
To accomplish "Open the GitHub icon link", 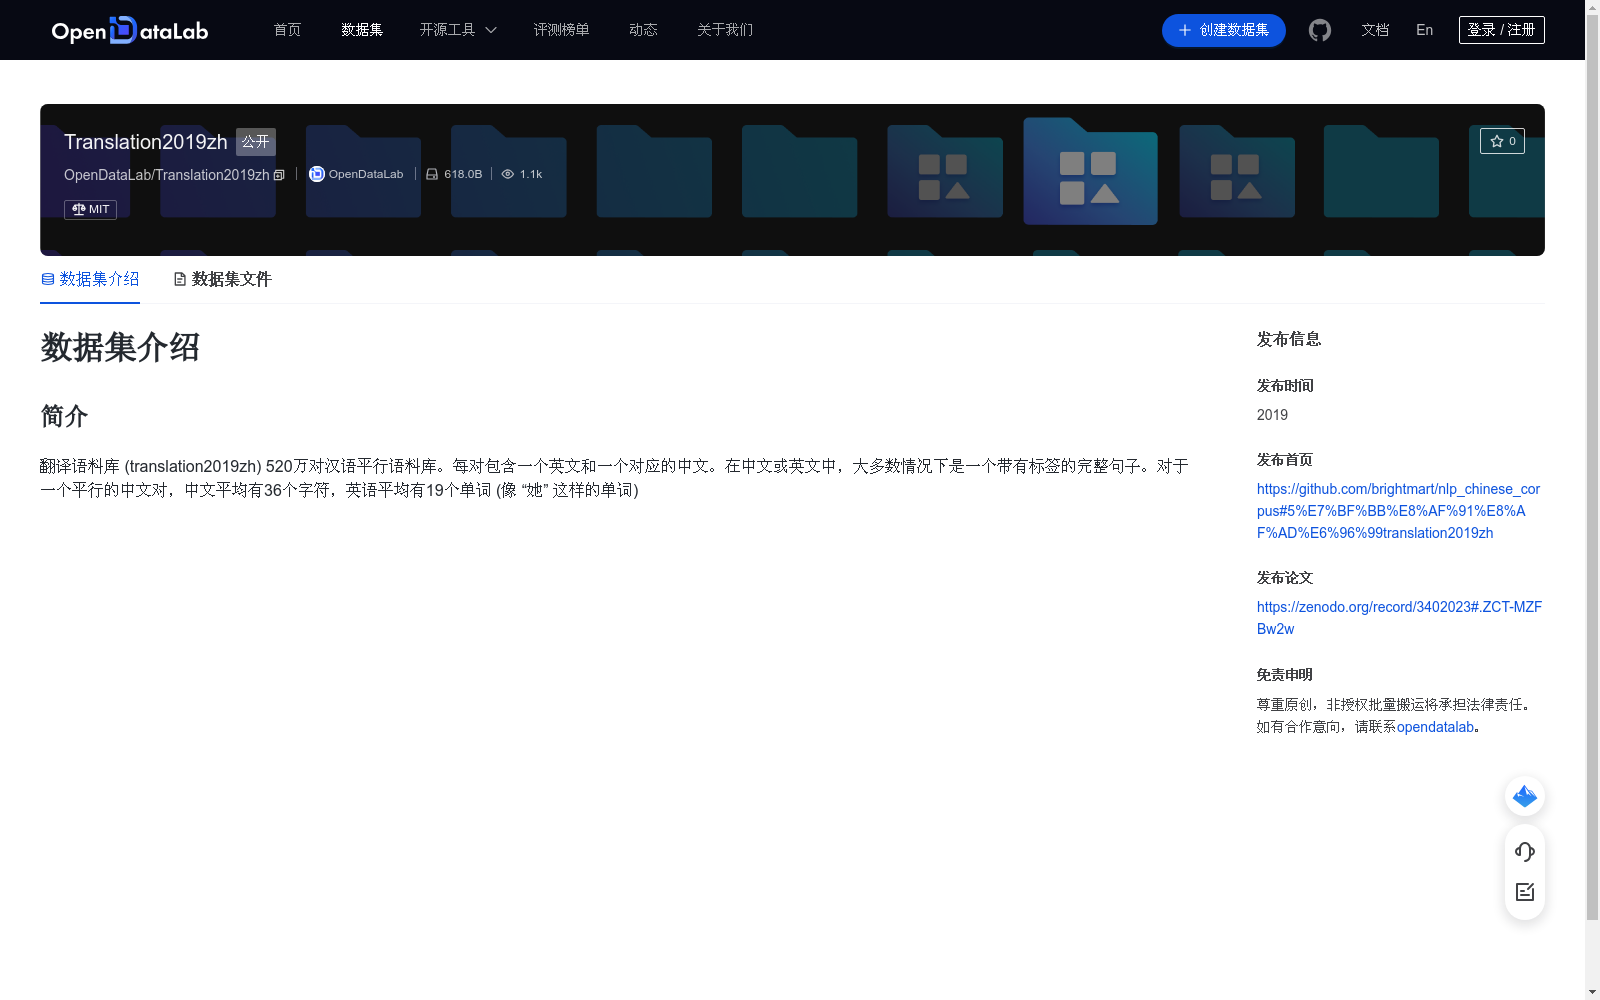I will click(1320, 30).
